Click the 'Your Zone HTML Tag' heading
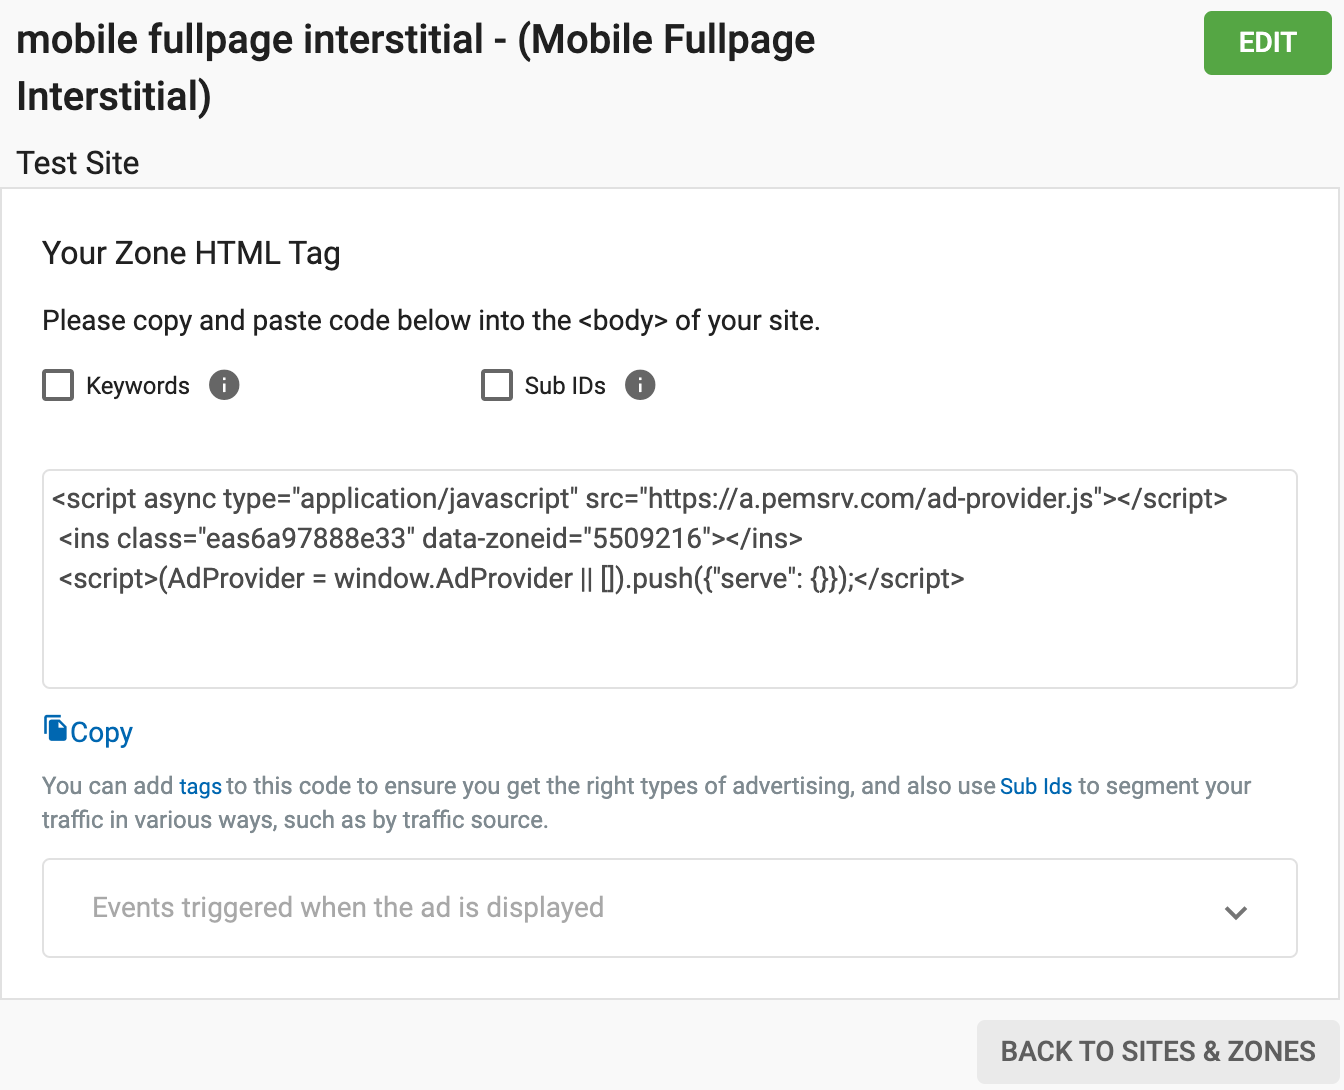The width and height of the screenshot is (1344, 1090). coord(191,254)
